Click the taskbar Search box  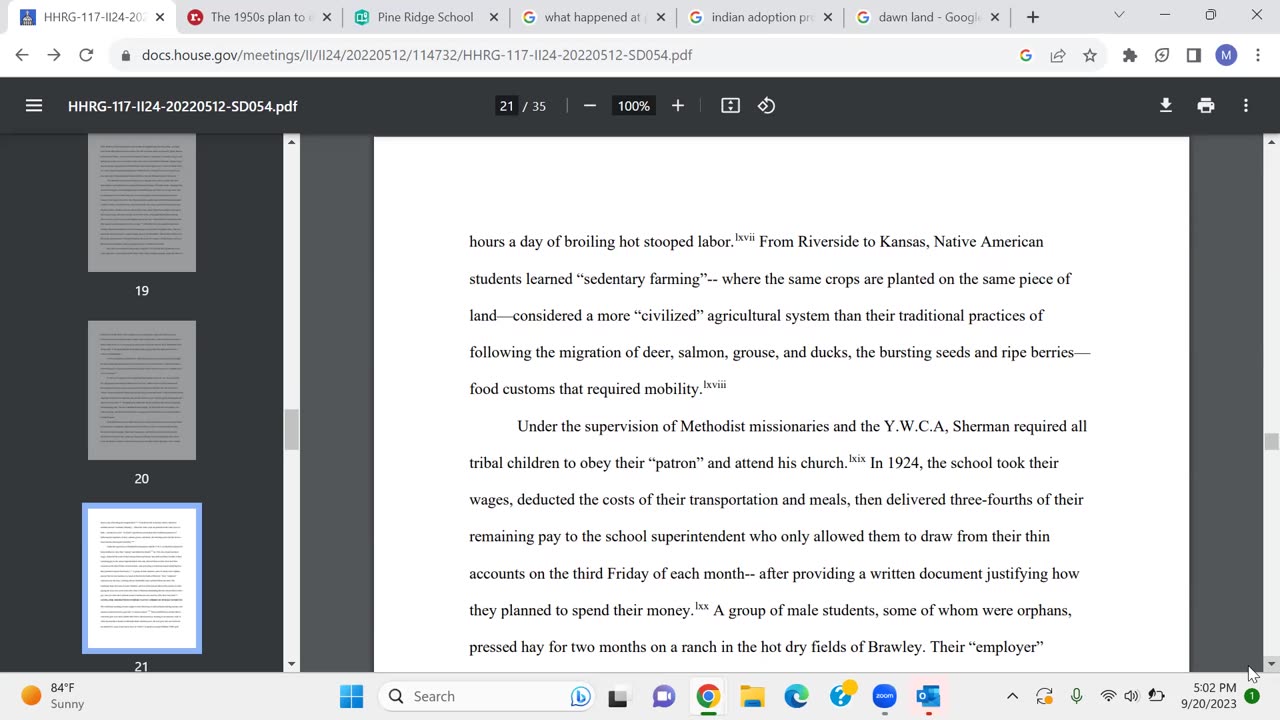(486, 696)
